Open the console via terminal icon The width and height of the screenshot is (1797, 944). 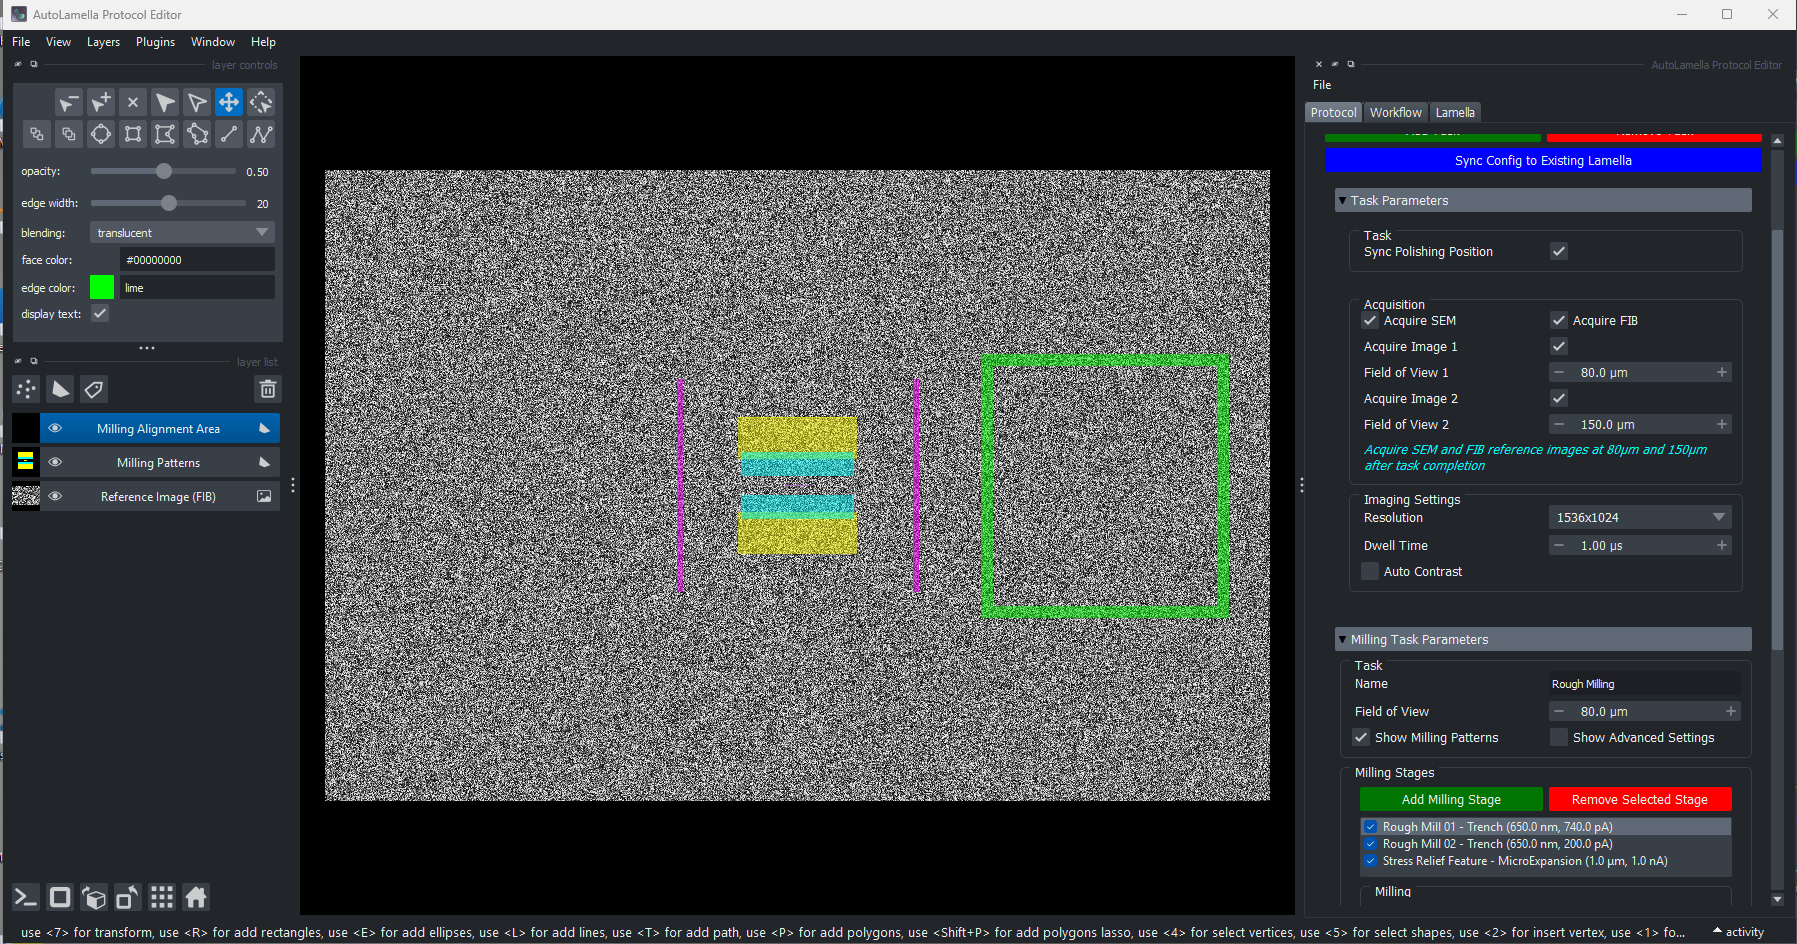[26, 897]
